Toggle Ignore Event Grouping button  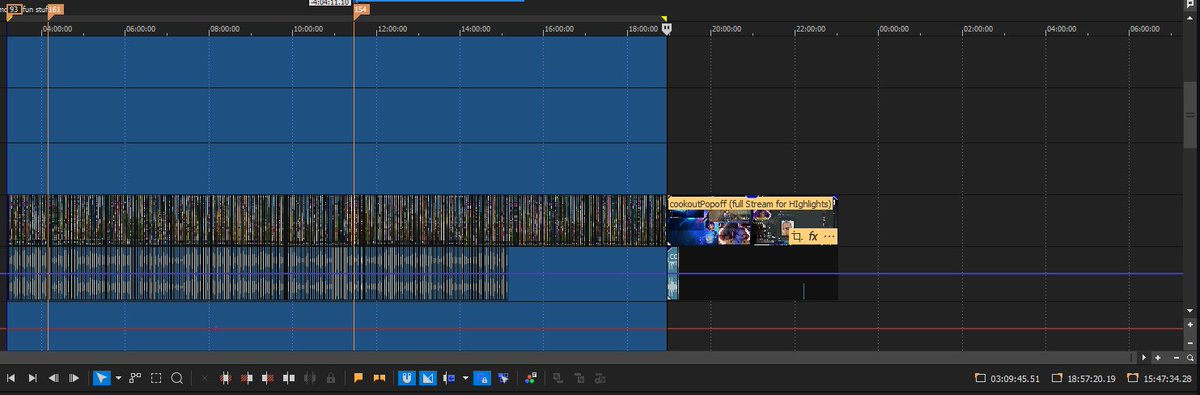502,378
